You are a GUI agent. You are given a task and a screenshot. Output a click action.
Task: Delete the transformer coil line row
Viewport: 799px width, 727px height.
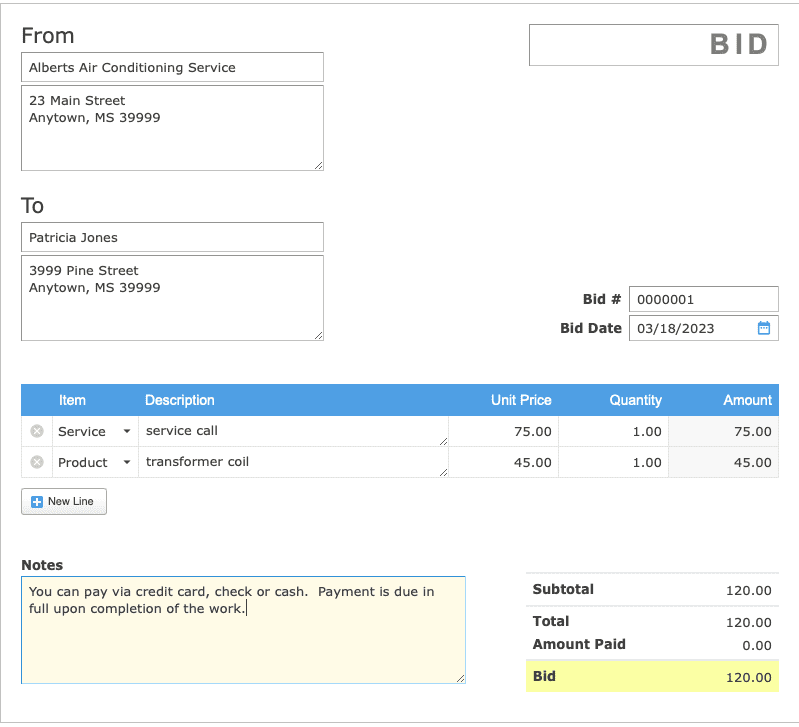(x=37, y=462)
